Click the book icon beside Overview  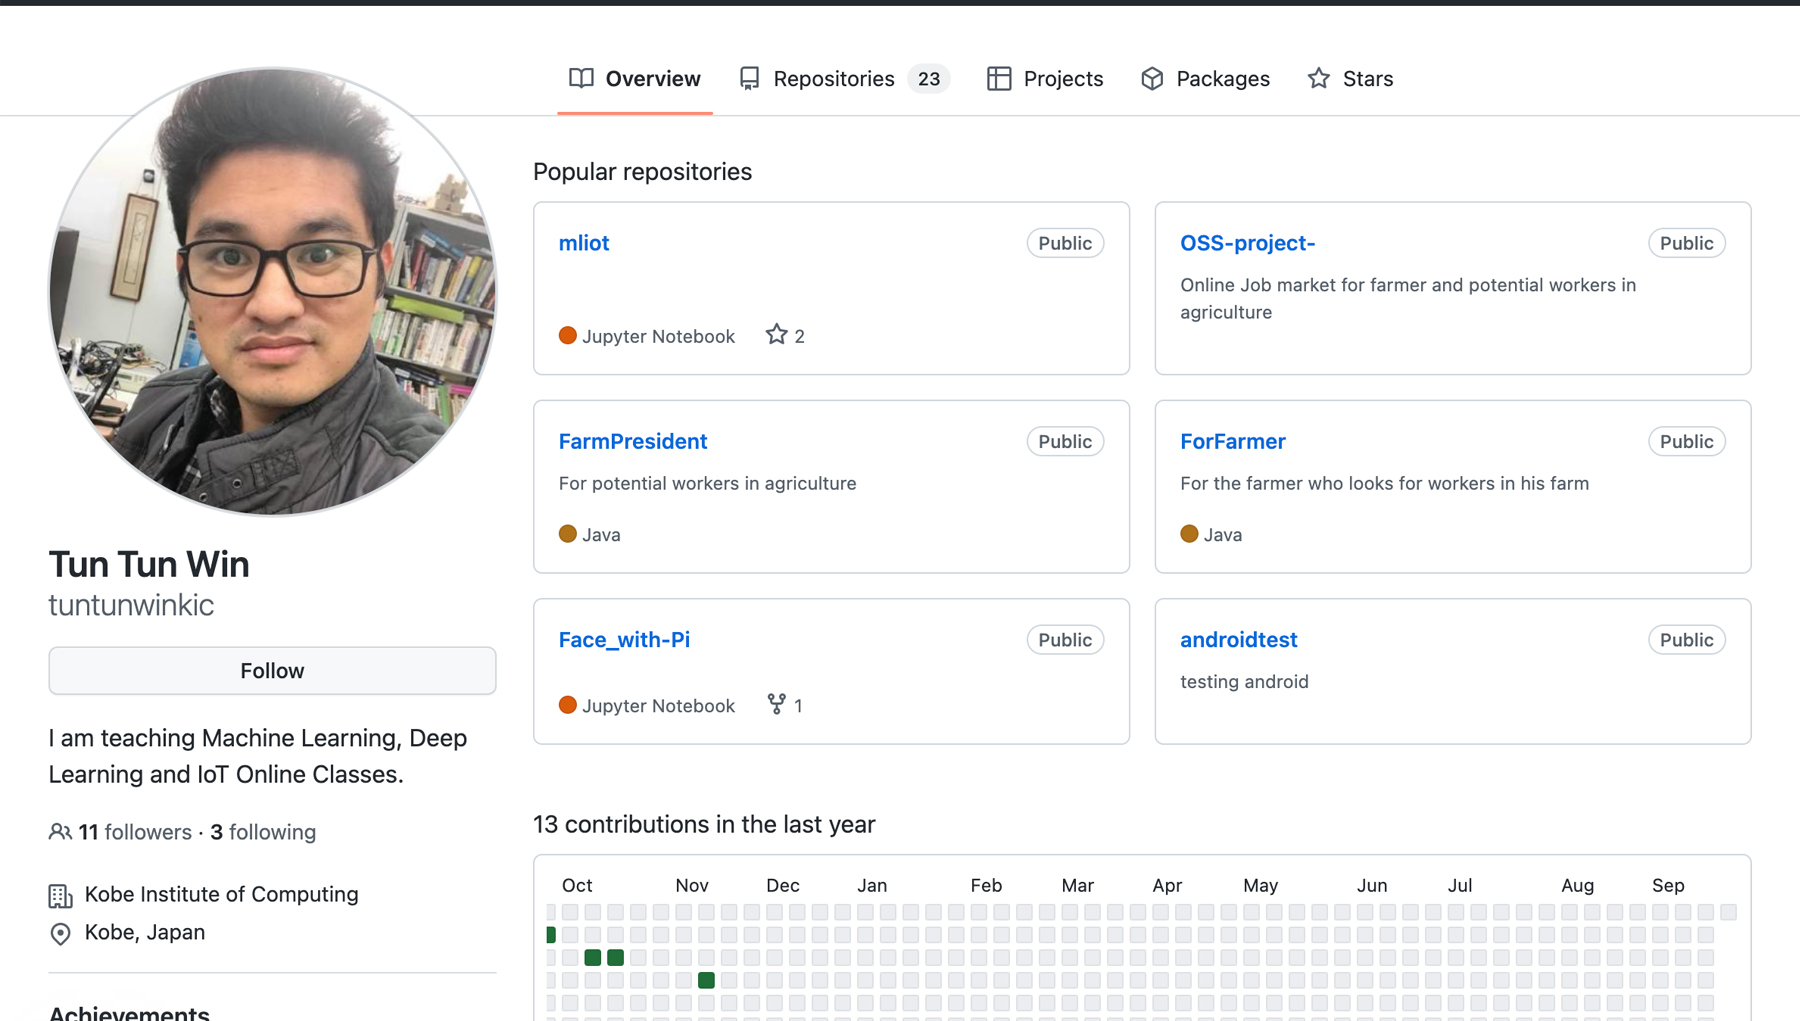(581, 78)
